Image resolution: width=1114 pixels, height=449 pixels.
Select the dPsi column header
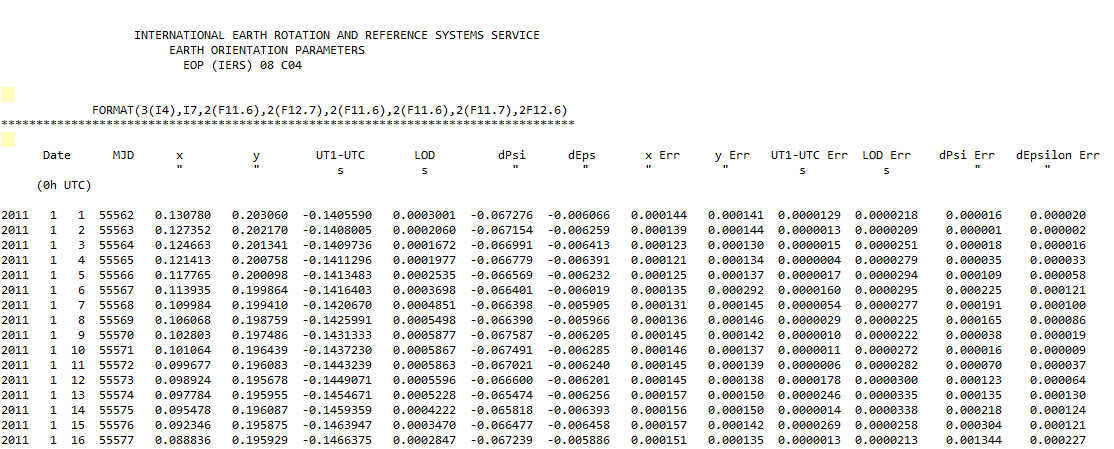point(514,155)
